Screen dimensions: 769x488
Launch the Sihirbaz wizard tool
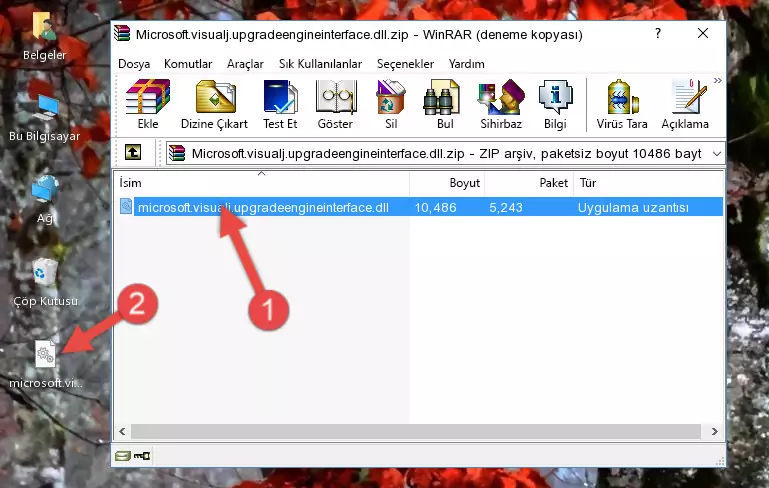point(501,104)
